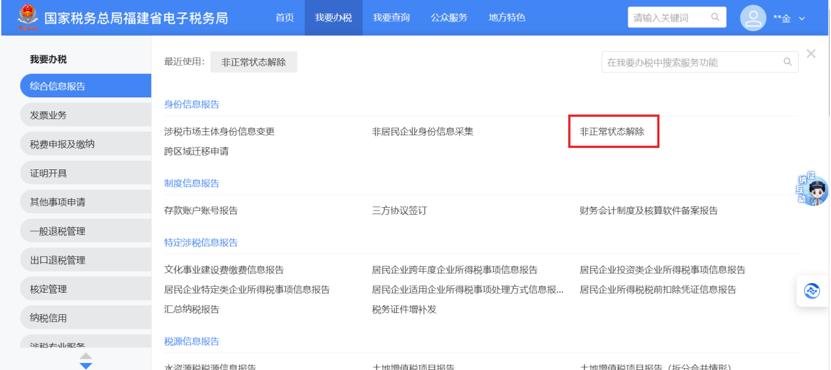Click magnifier in 我要办税 service search box
This screenshot has width=831, height=370.
(788, 62)
